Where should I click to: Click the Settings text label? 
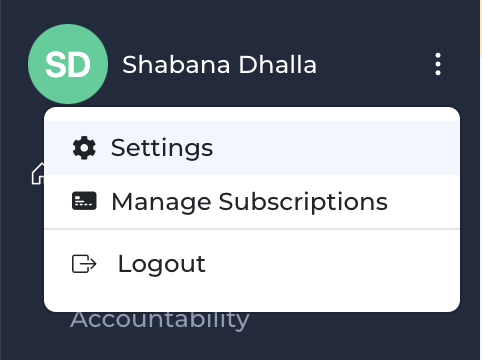162,148
